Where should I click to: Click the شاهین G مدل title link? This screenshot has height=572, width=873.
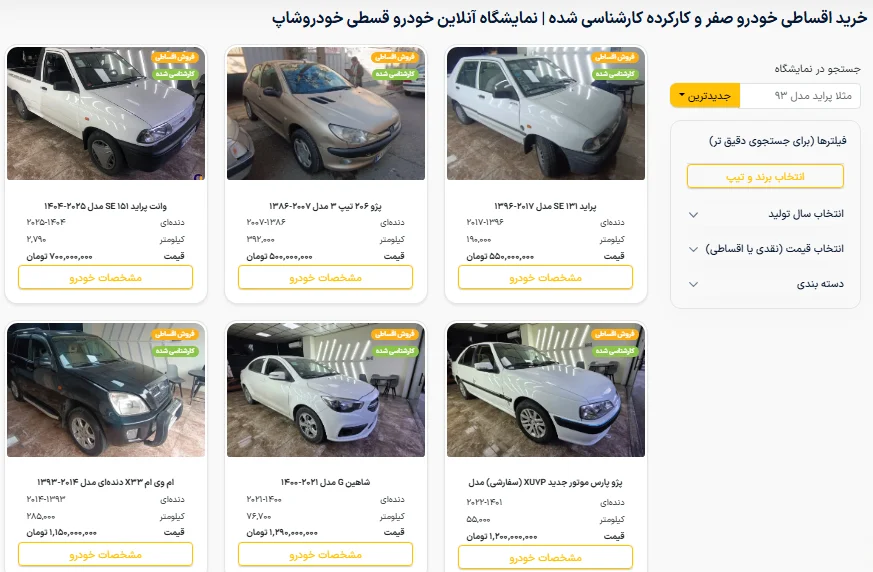[x=326, y=482]
